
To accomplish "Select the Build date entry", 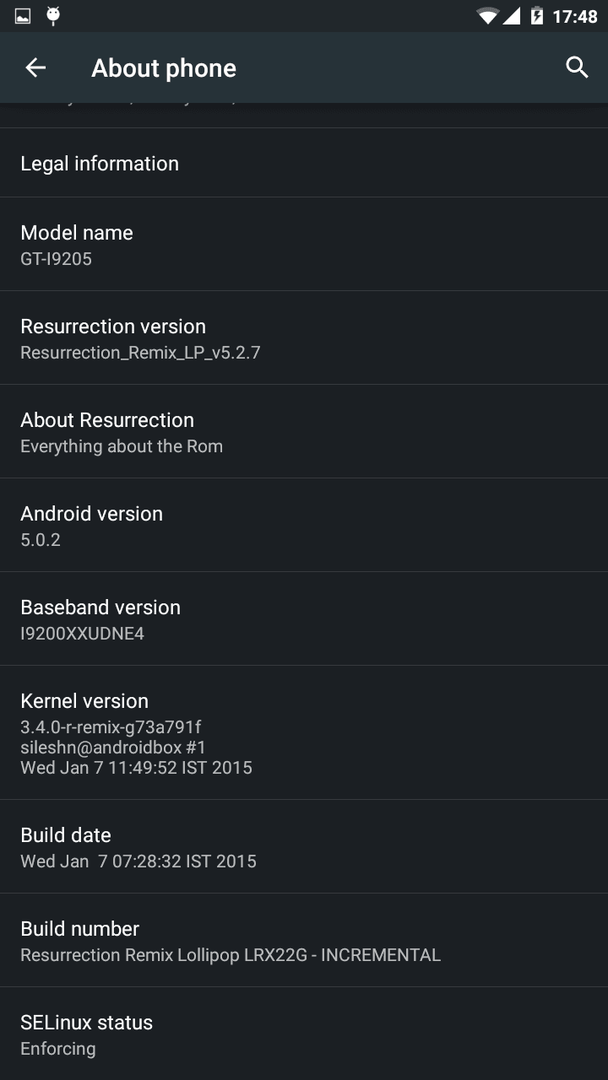I will click(x=304, y=847).
